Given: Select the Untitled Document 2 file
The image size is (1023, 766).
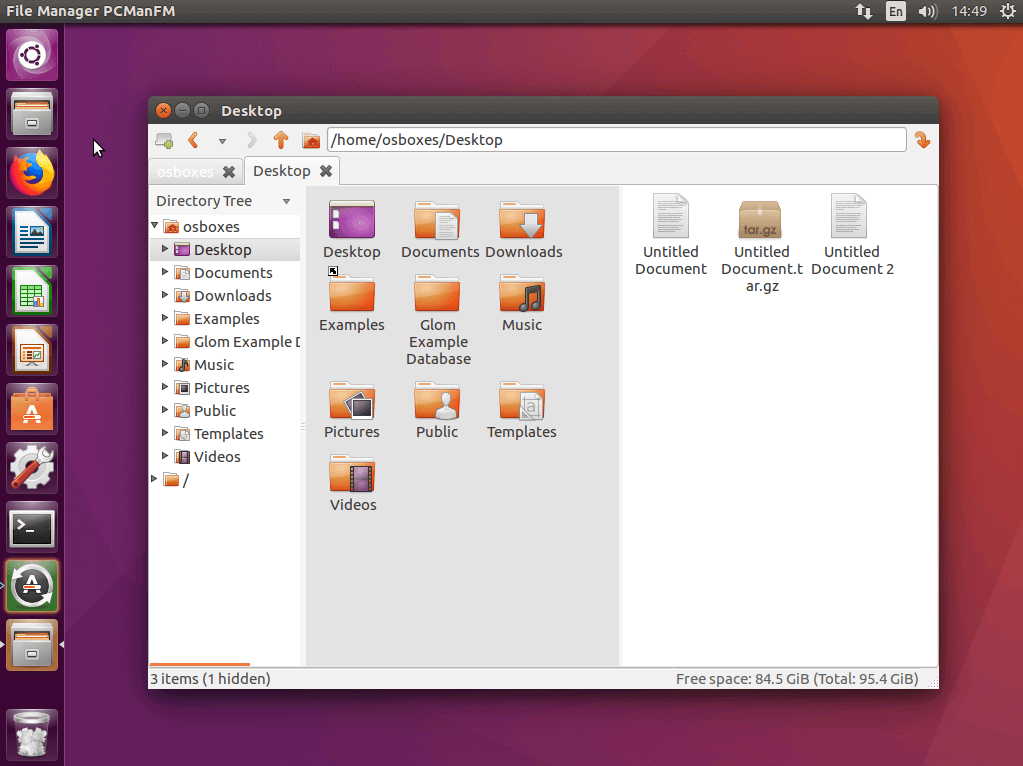Looking at the screenshot, I should [851, 218].
